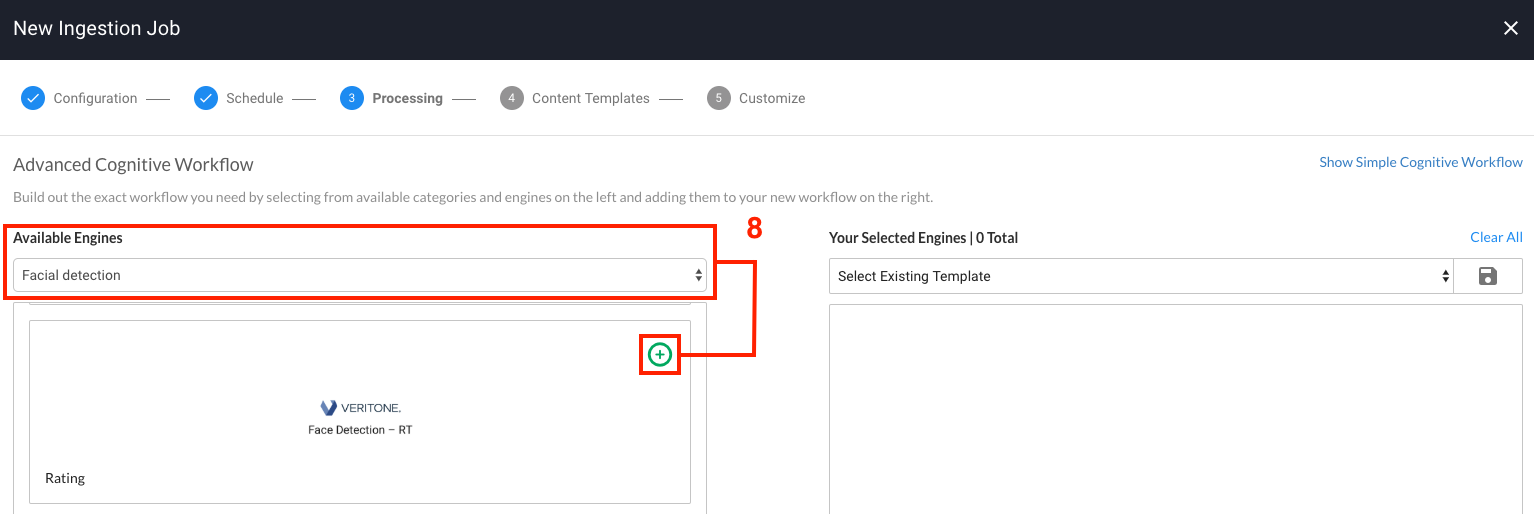1534x514 pixels.
Task: Show Simple Cognitive Workflow
Action: tap(1420, 162)
